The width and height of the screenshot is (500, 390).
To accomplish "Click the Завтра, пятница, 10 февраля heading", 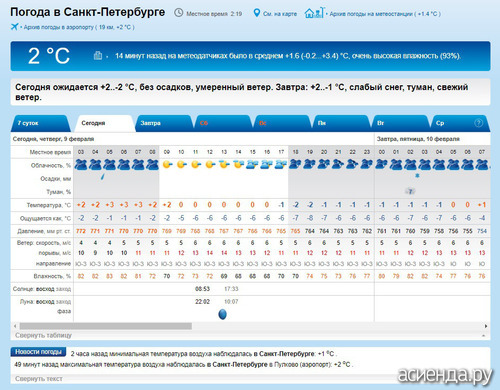I will pos(418,139).
